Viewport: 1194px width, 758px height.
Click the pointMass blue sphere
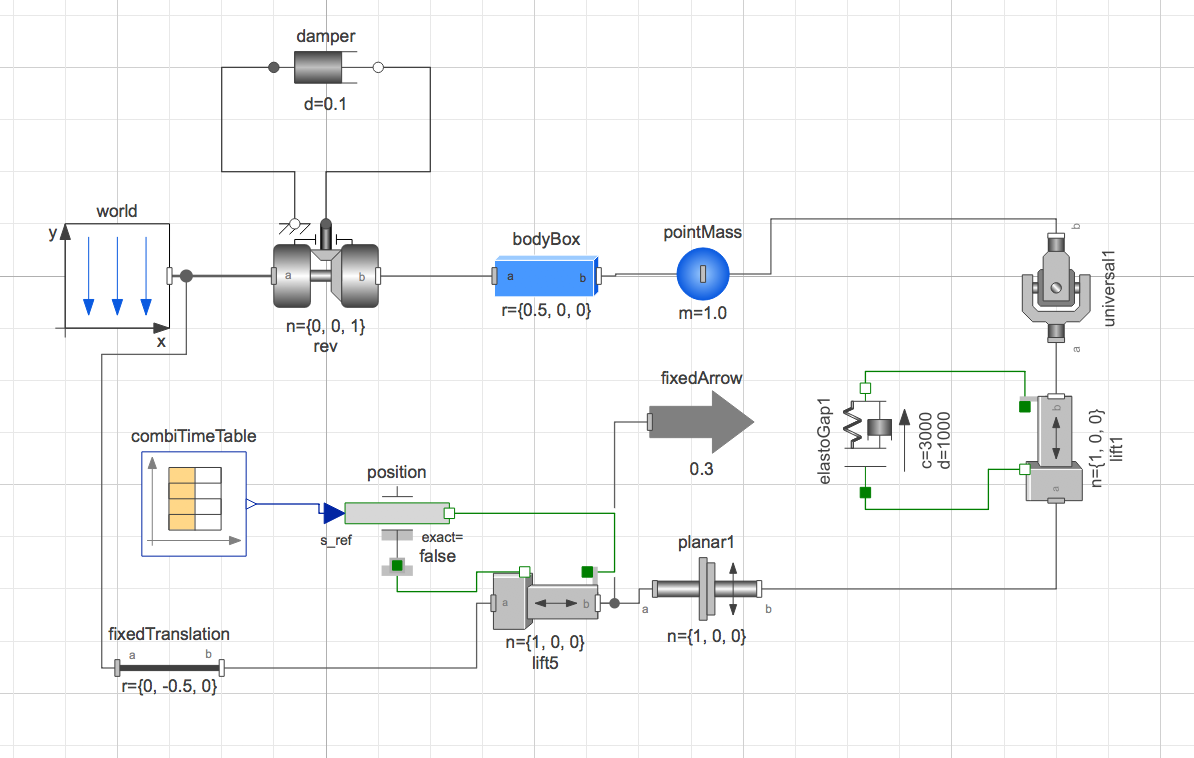pyautogui.click(x=703, y=273)
